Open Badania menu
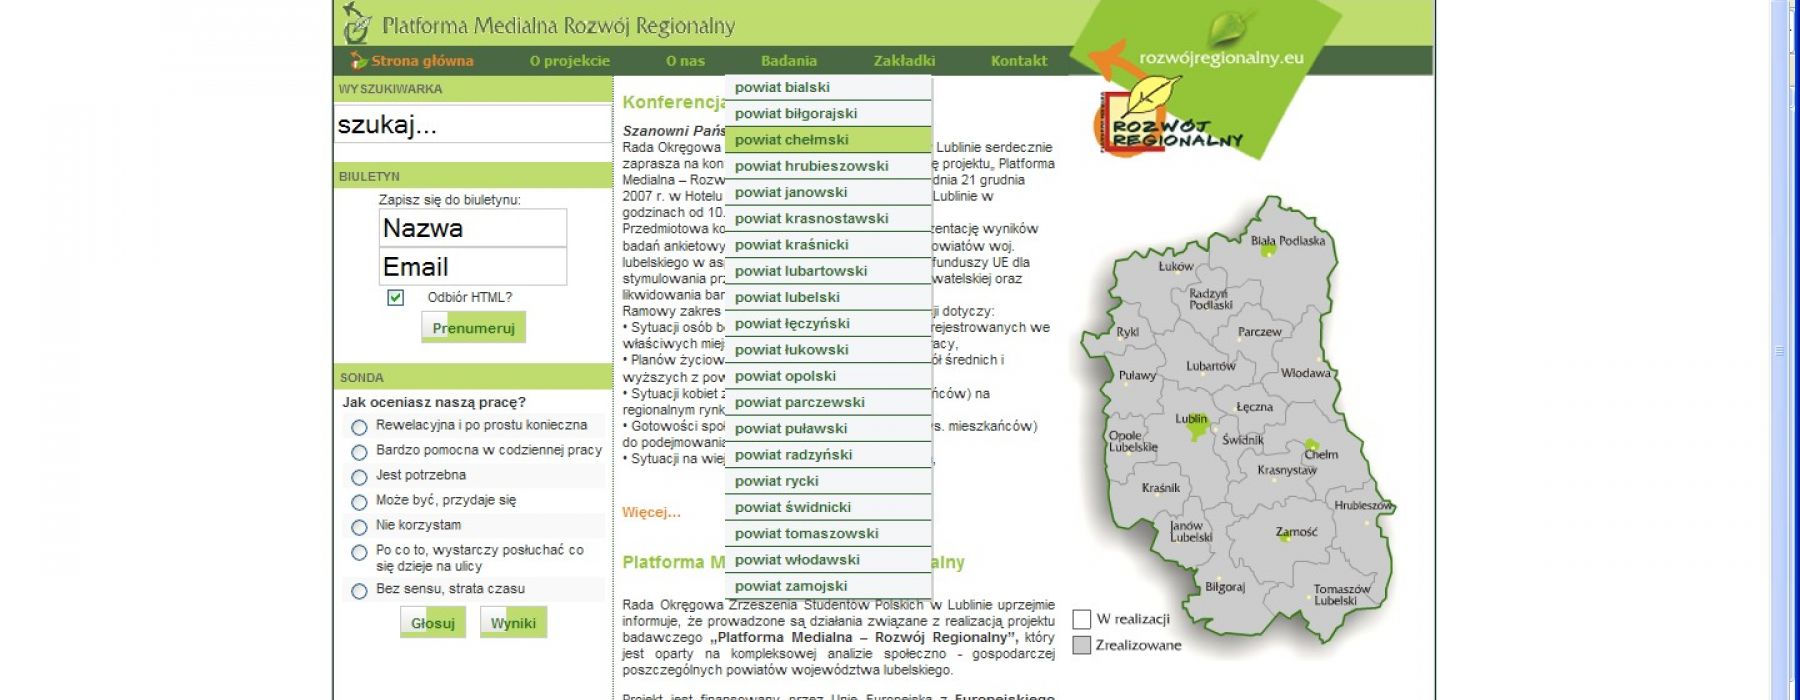The width and height of the screenshot is (1800, 700). tap(789, 61)
